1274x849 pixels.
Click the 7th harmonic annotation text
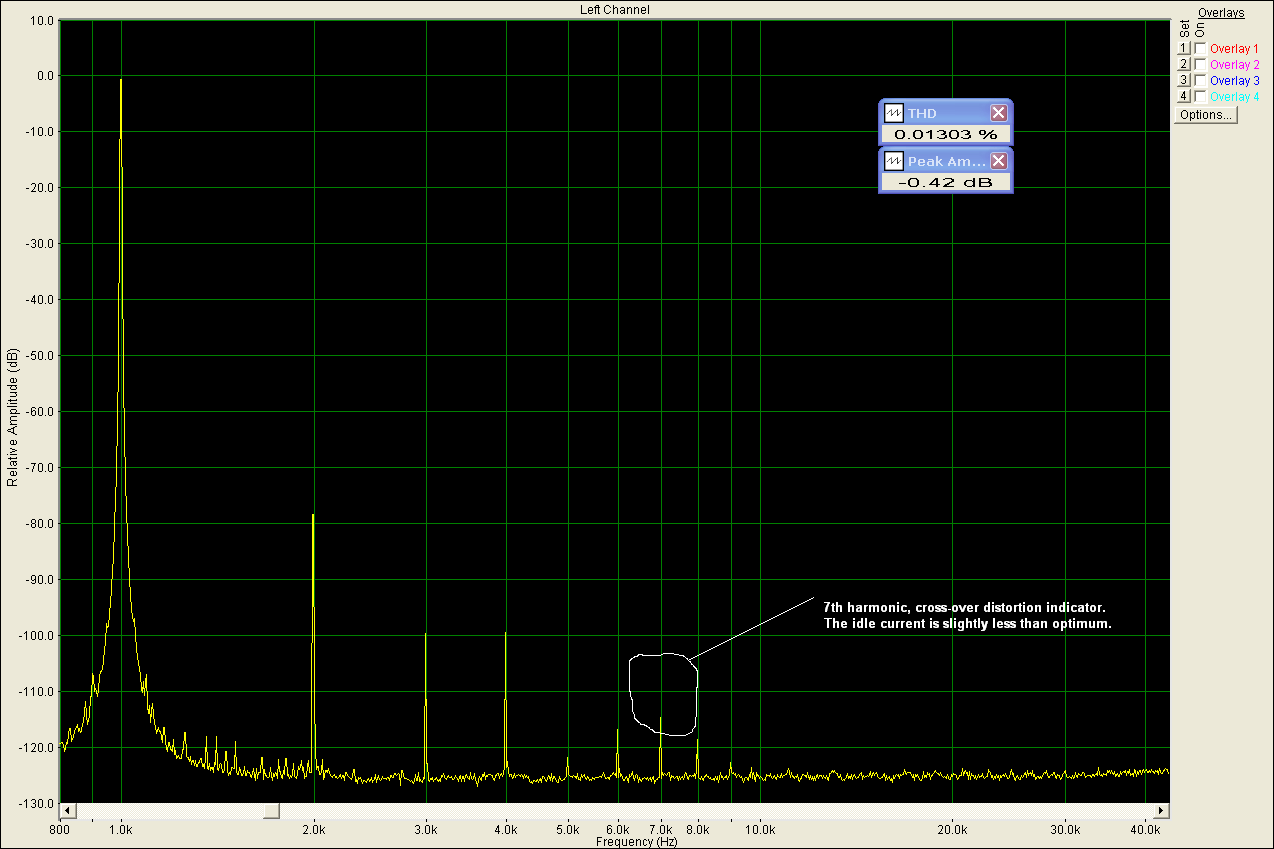coord(968,615)
